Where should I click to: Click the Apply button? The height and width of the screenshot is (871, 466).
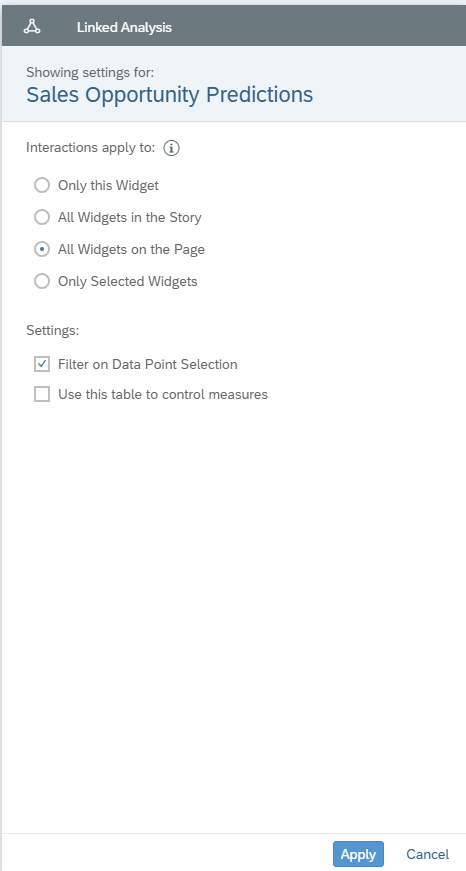pos(358,854)
